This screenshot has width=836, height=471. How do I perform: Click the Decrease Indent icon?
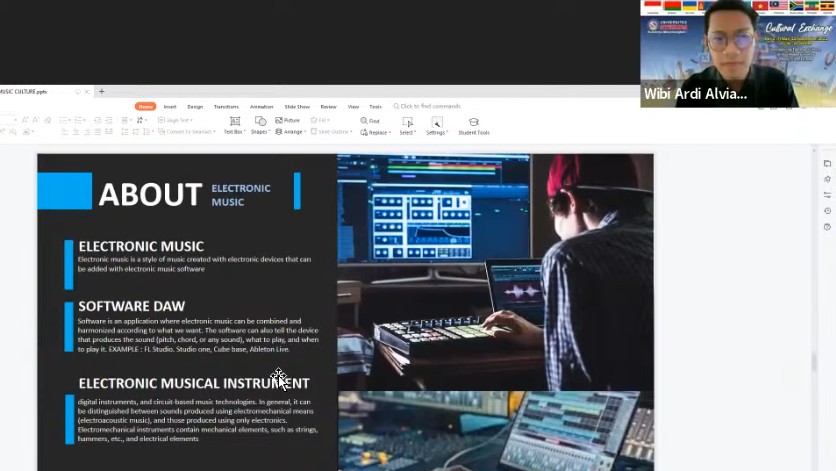pos(98,121)
